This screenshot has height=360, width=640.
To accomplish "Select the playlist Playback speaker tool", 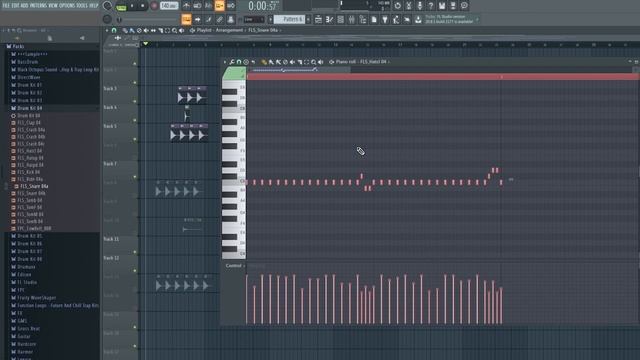I will [x=181, y=30].
